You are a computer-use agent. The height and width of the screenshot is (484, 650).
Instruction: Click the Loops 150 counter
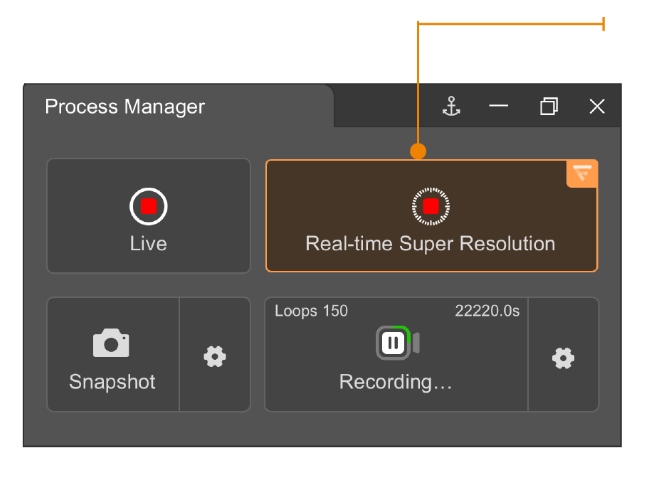tap(311, 311)
